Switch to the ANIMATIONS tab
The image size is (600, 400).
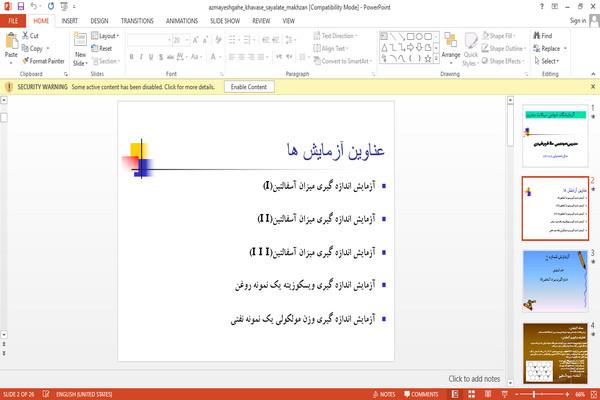[x=182, y=21]
